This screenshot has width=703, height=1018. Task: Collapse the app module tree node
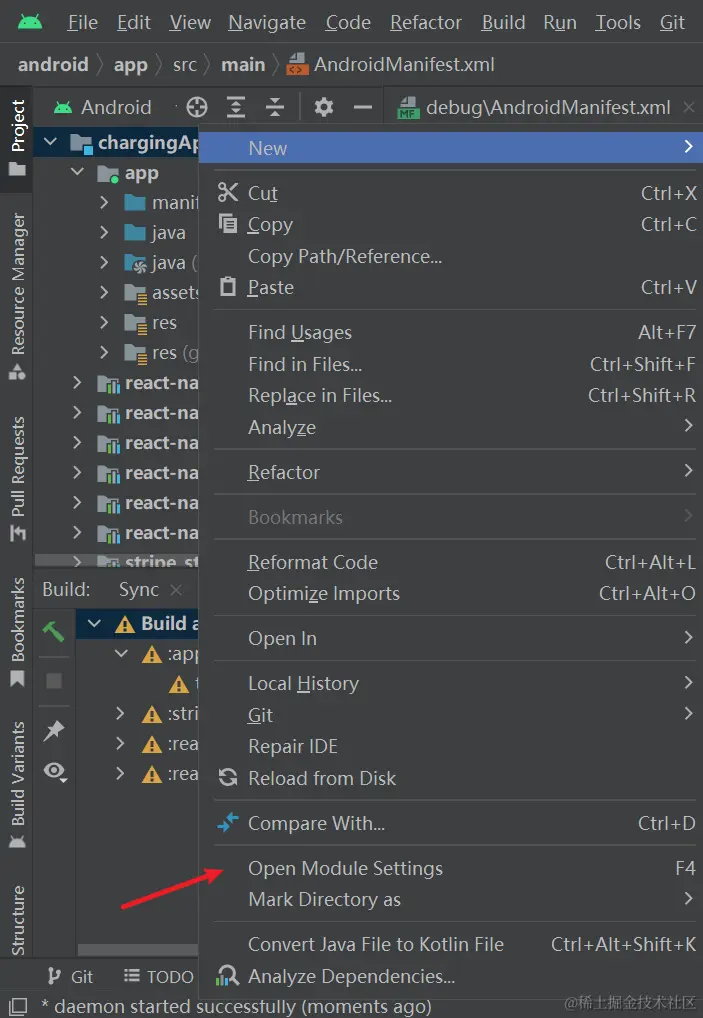tap(78, 173)
